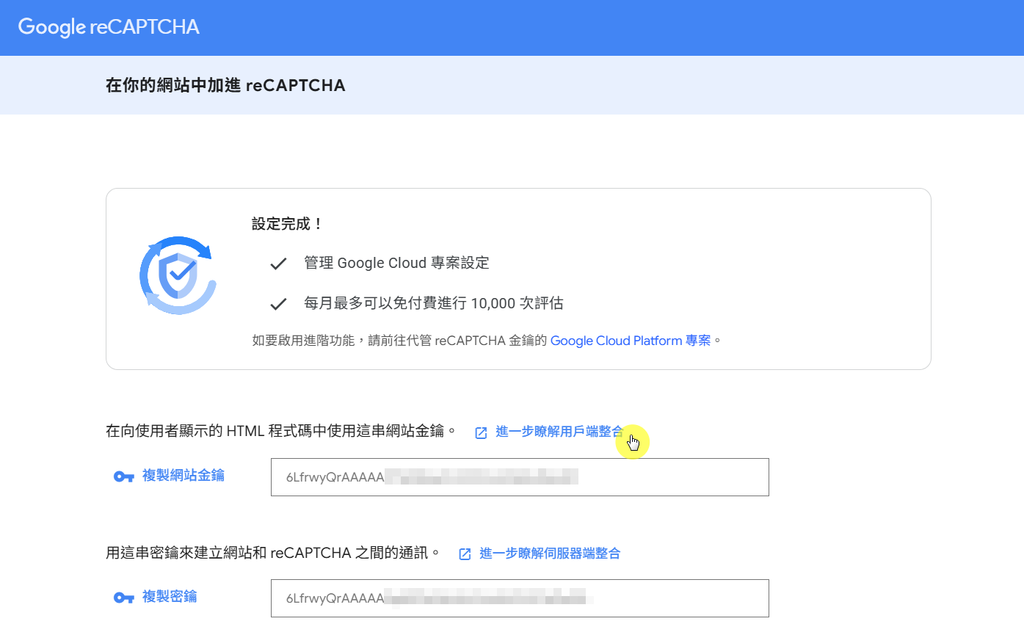Image resolution: width=1024 pixels, height=635 pixels.
Task: Open the Google Cloud Platform 專案 link
Action: tap(630, 340)
